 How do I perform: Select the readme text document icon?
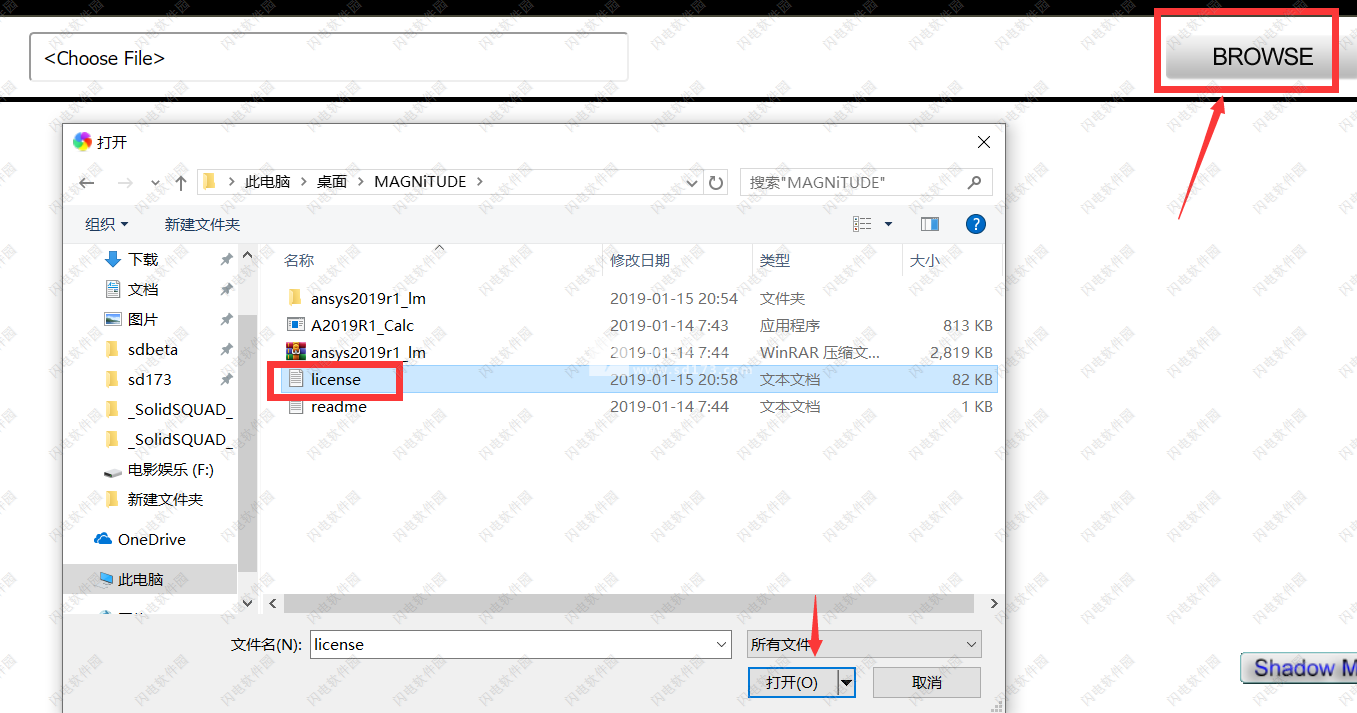click(294, 407)
